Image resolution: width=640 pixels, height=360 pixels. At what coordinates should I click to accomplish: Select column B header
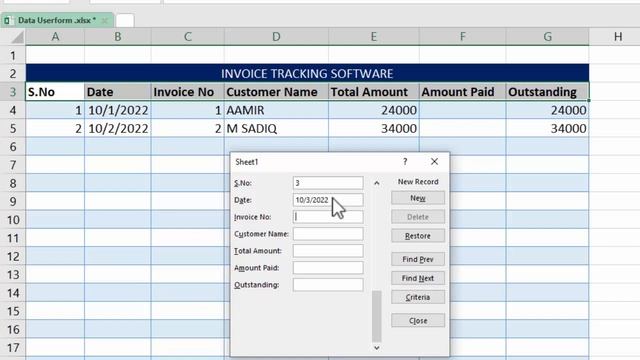click(x=118, y=37)
